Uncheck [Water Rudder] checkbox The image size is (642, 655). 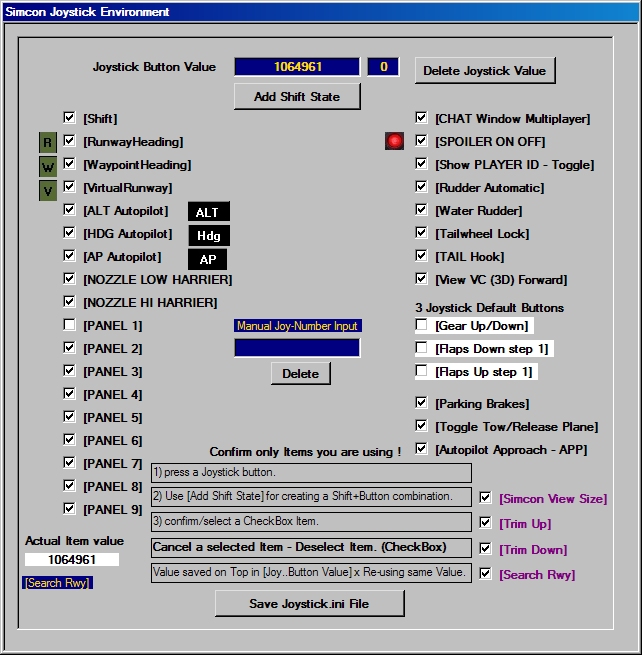(x=421, y=210)
